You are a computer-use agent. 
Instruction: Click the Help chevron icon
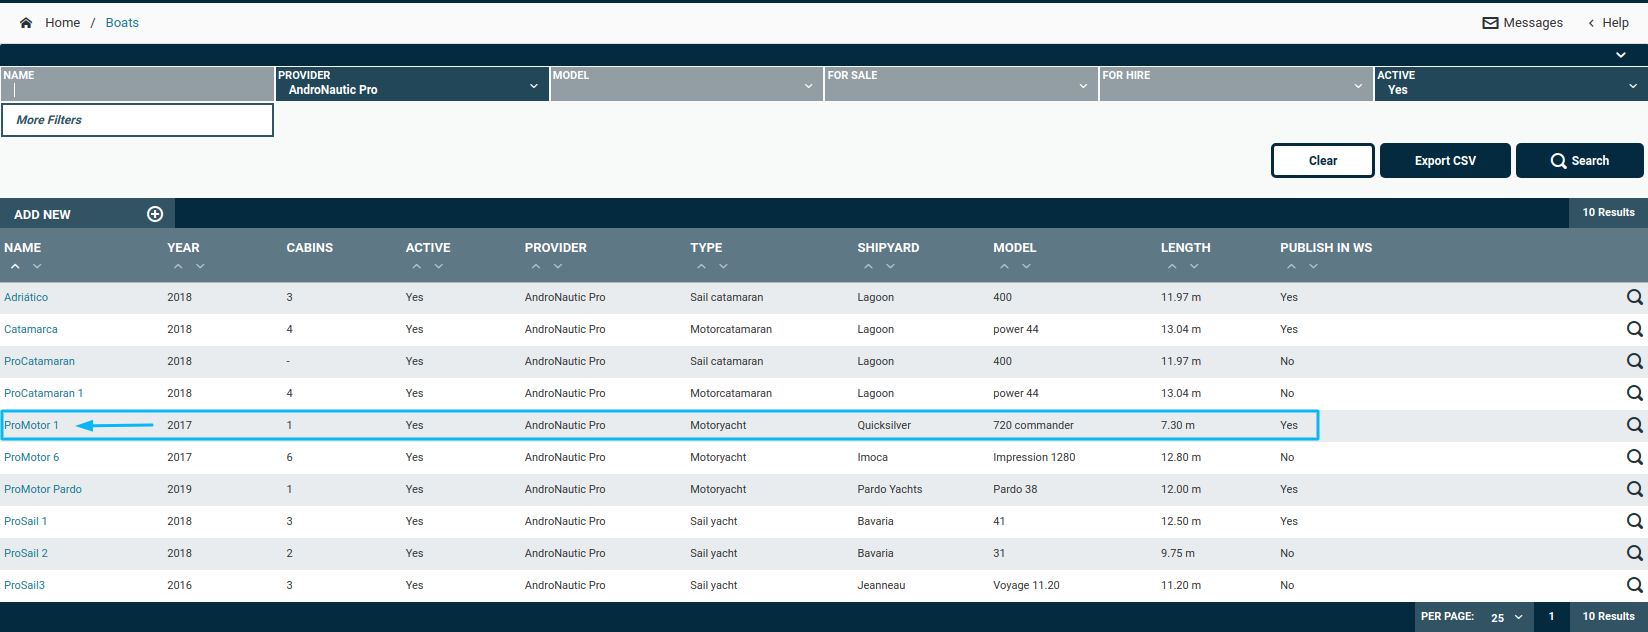pyautogui.click(x=1591, y=23)
